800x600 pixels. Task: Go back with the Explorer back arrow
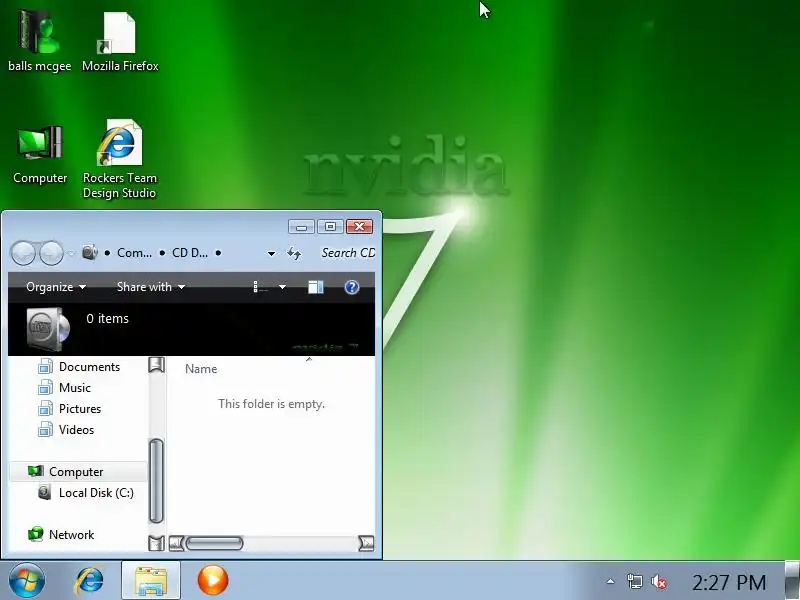coord(23,253)
